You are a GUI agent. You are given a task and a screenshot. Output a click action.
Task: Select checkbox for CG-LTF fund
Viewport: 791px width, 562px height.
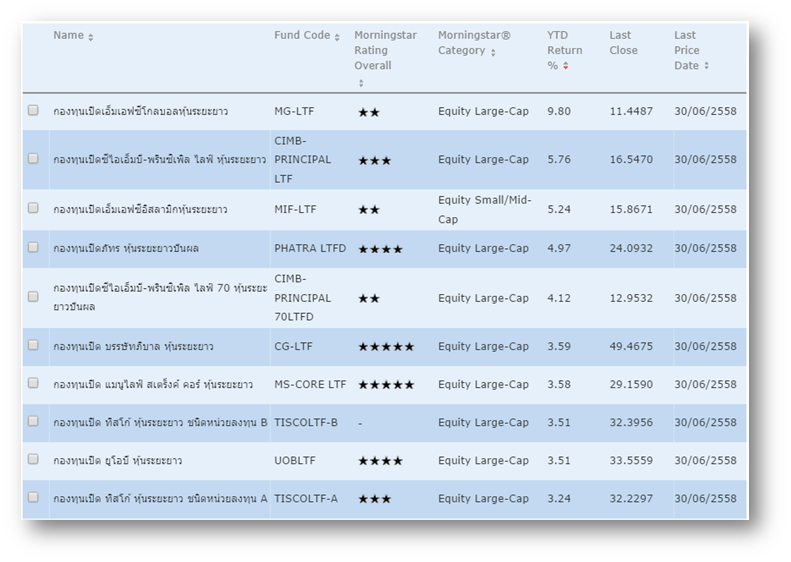pos(33,346)
